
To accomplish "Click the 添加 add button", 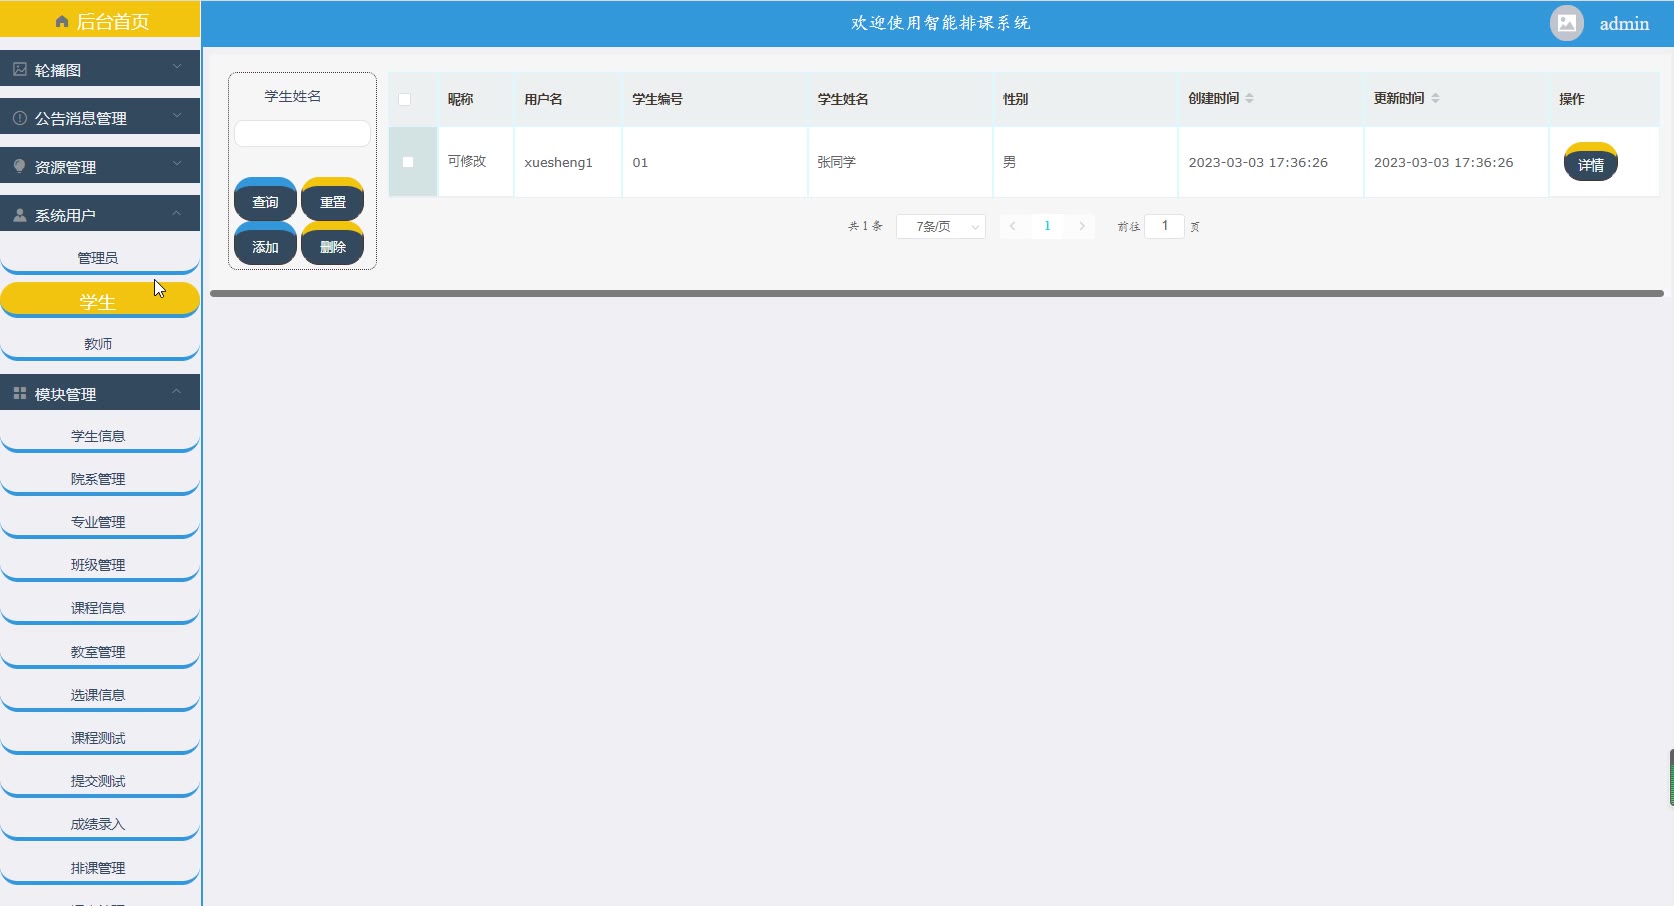I will coord(265,244).
